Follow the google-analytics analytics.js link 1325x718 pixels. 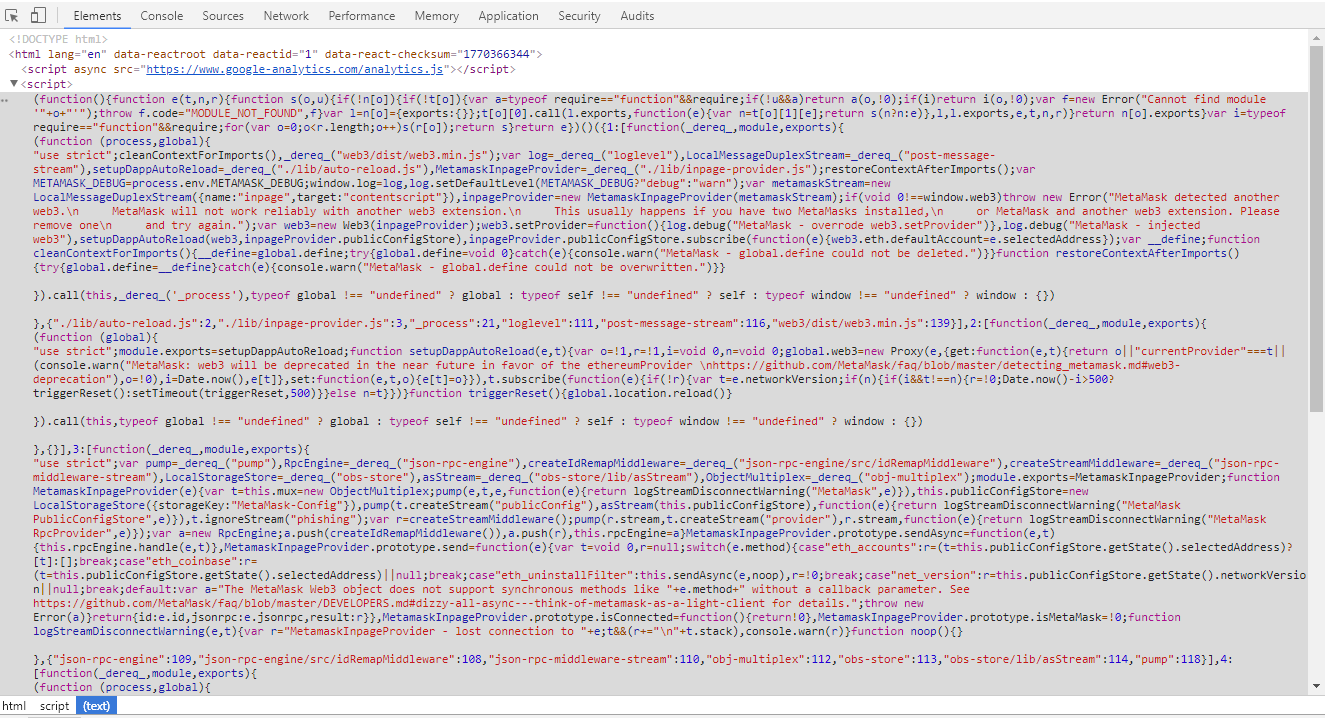pyautogui.click(x=294, y=69)
